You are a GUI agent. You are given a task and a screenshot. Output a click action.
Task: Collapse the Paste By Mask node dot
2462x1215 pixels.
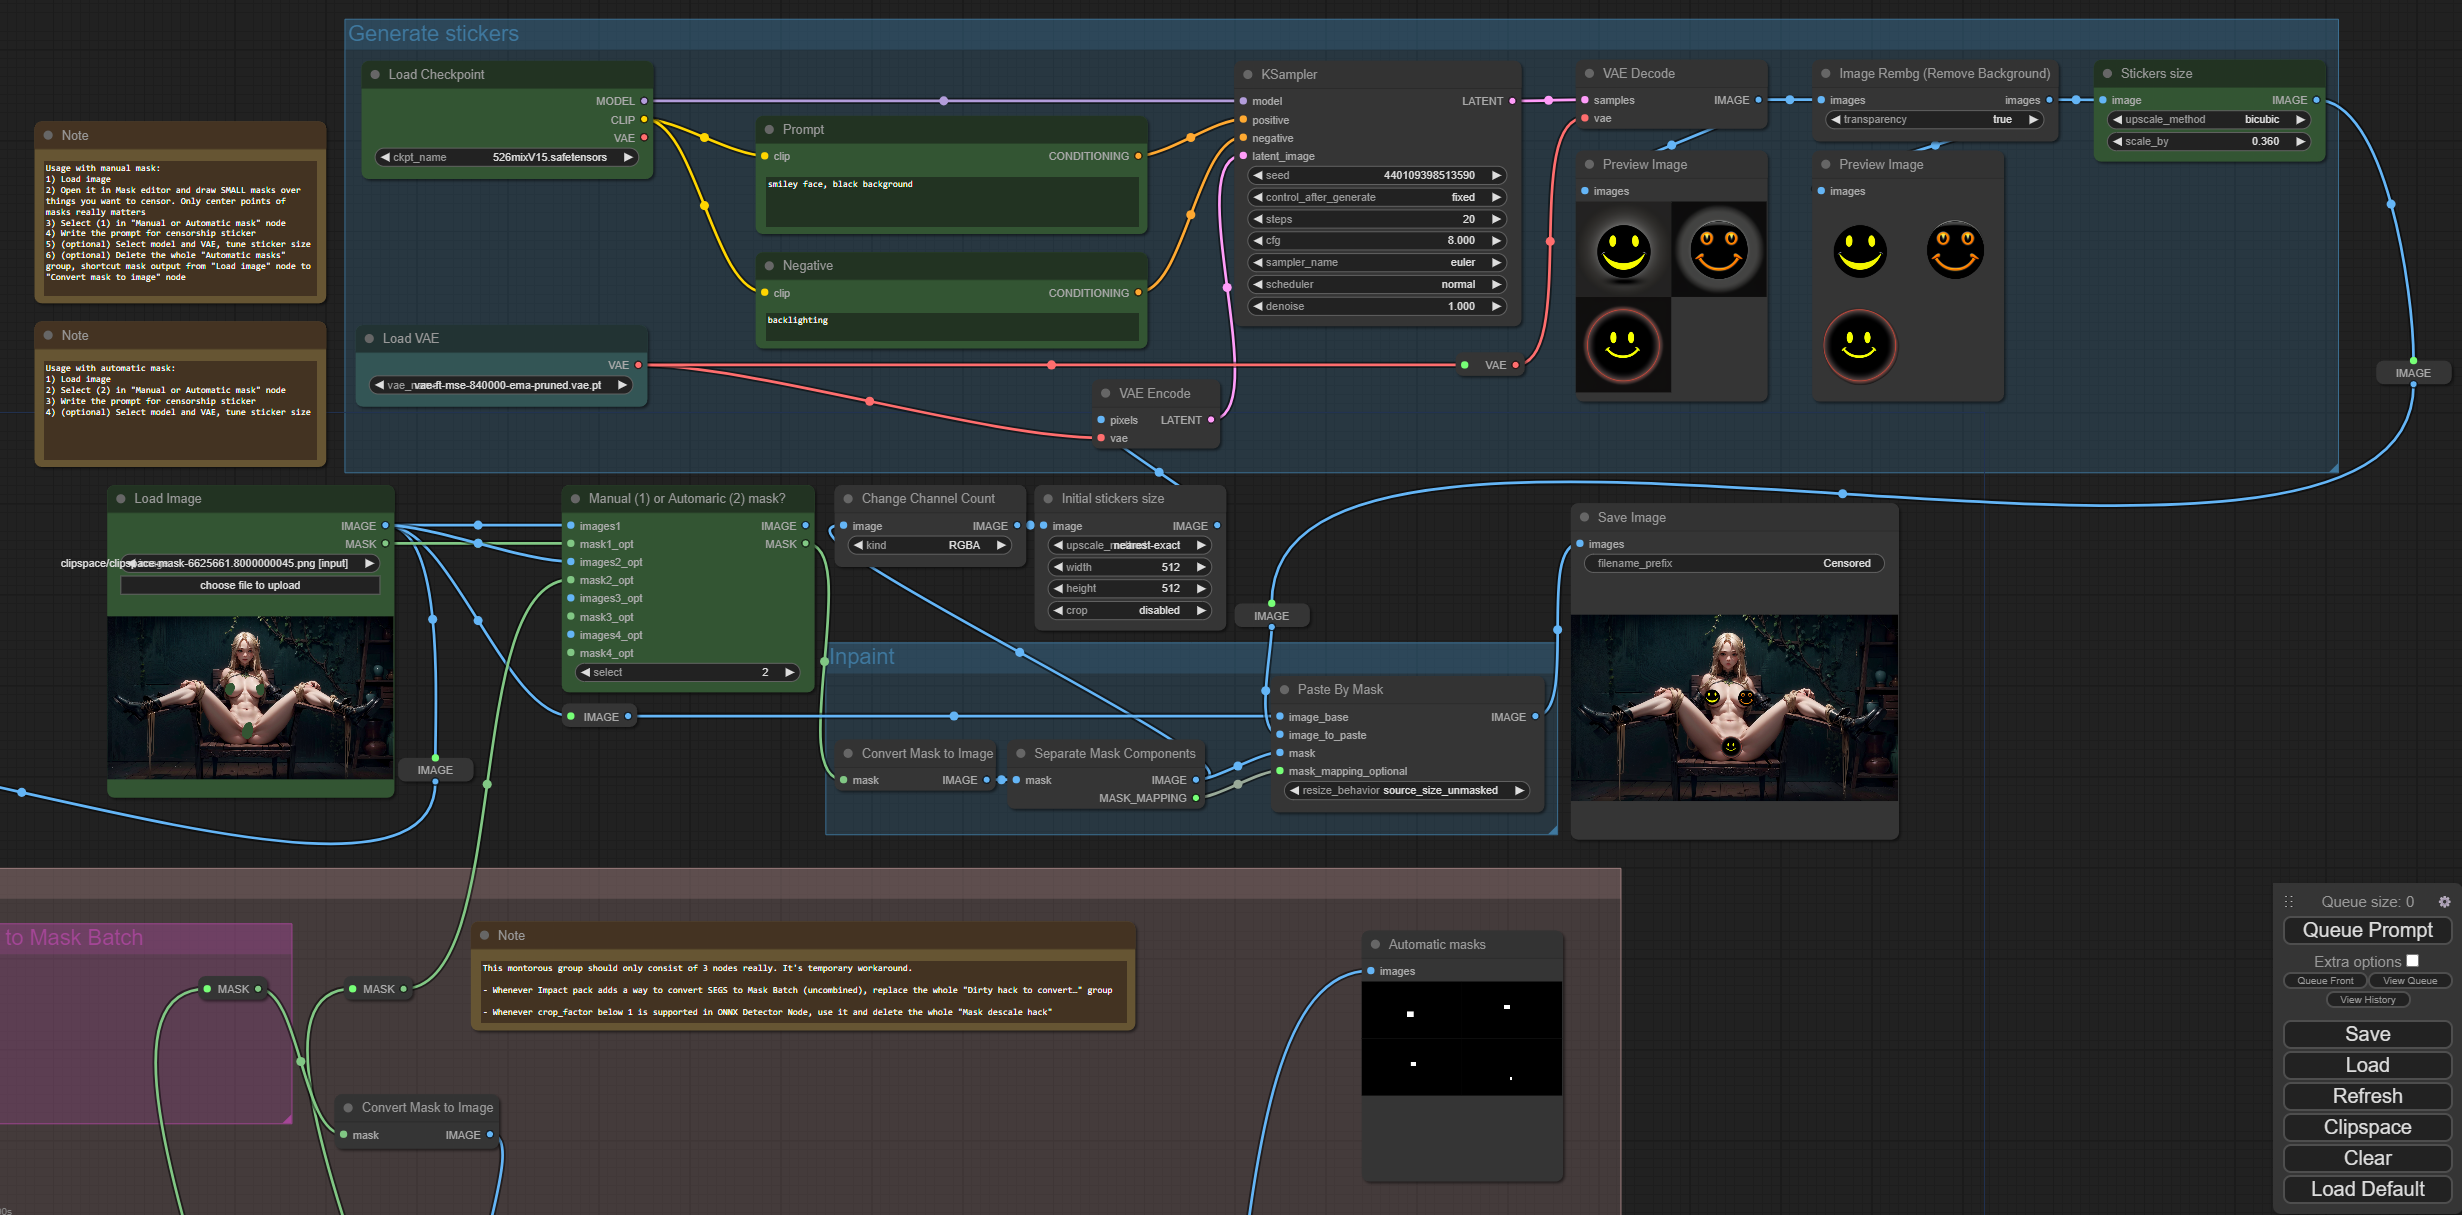click(1284, 690)
